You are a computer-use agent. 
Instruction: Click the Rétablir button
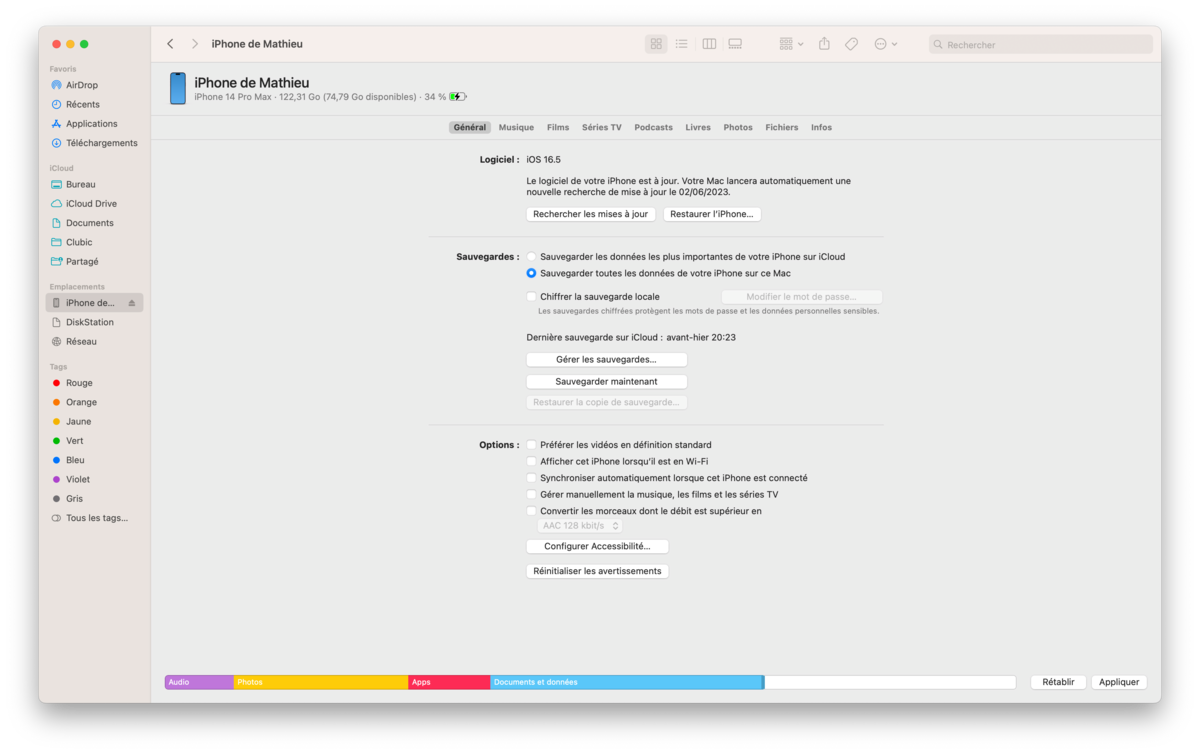pyautogui.click(x=1058, y=682)
